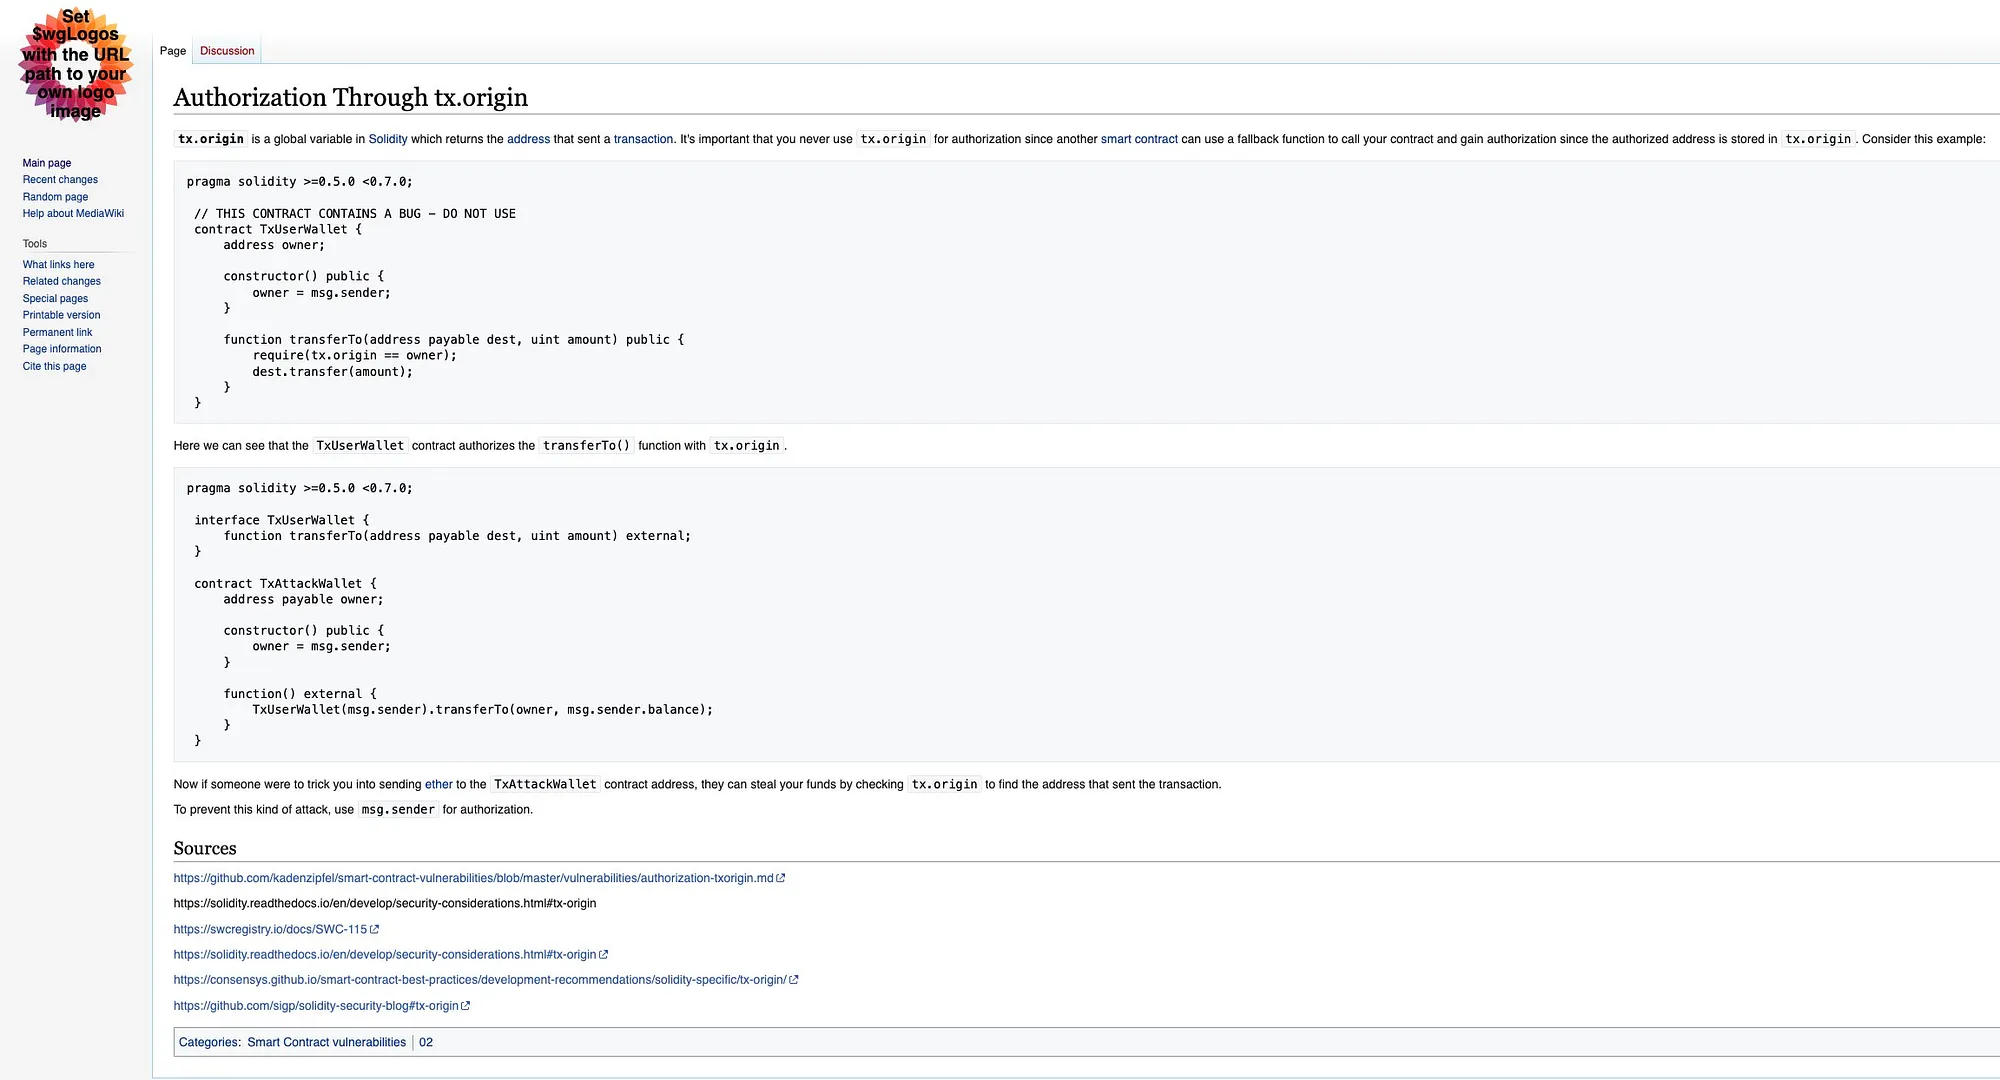Viewport: 2000px width, 1080px height.
Task: Open Smart Contract vulnerabilities category
Action: click(x=327, y=1043)
